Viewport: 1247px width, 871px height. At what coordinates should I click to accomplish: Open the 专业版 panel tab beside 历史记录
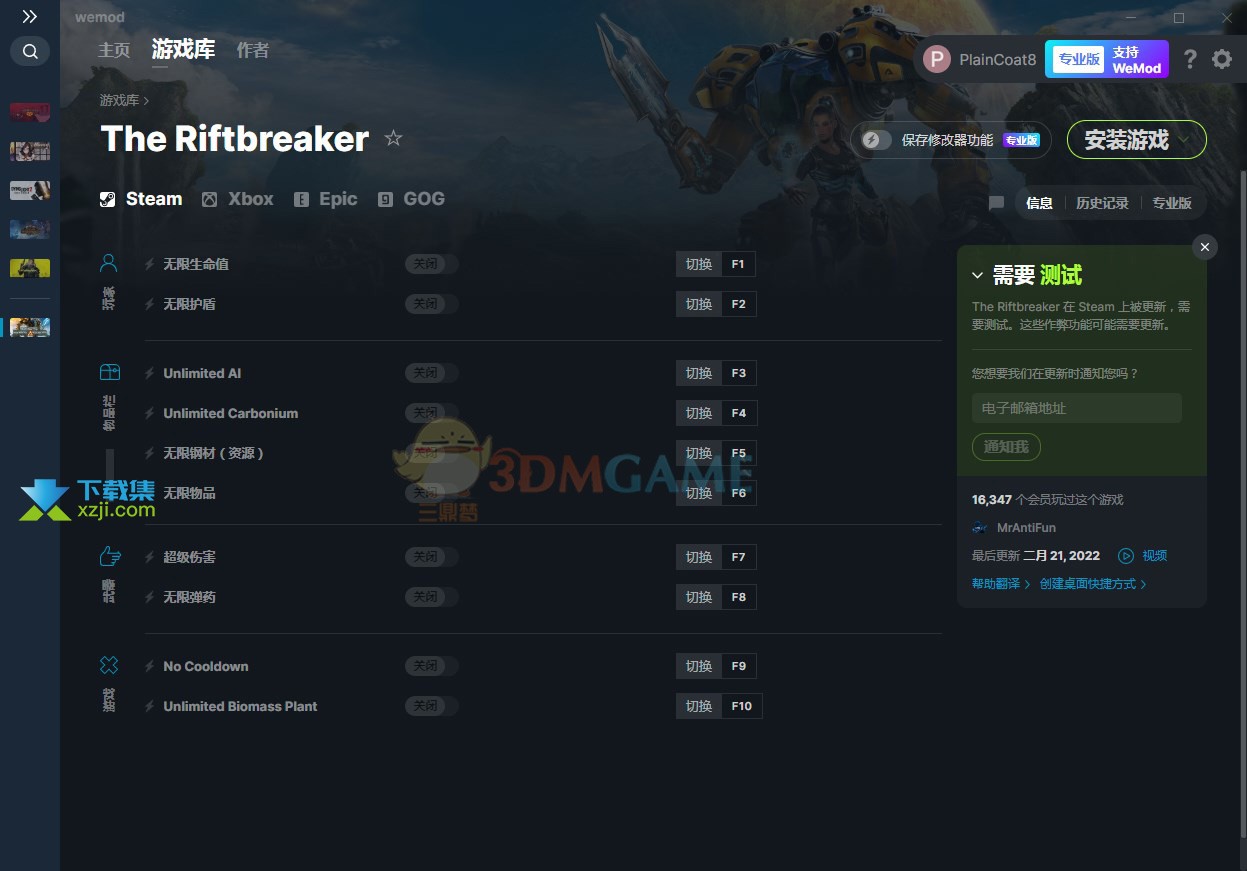pyautogui.click(x=1172, y=203)
